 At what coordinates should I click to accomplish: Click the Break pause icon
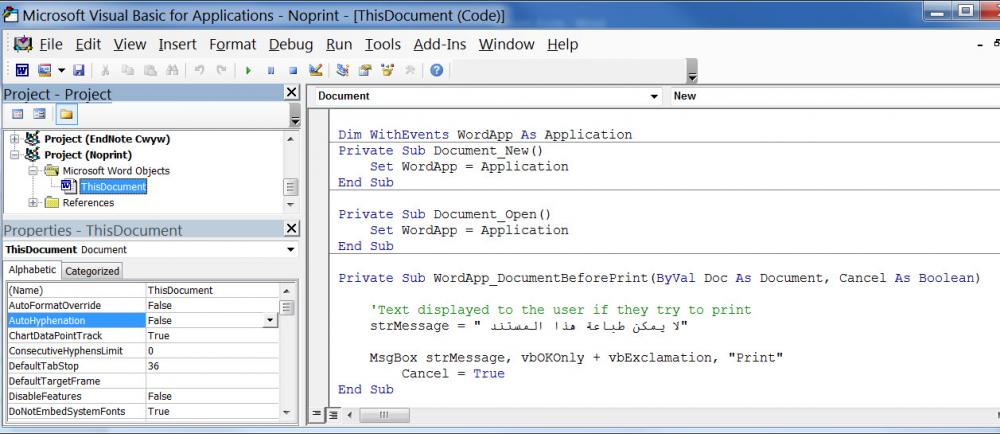pyautogui.click(x=270, y=70)
